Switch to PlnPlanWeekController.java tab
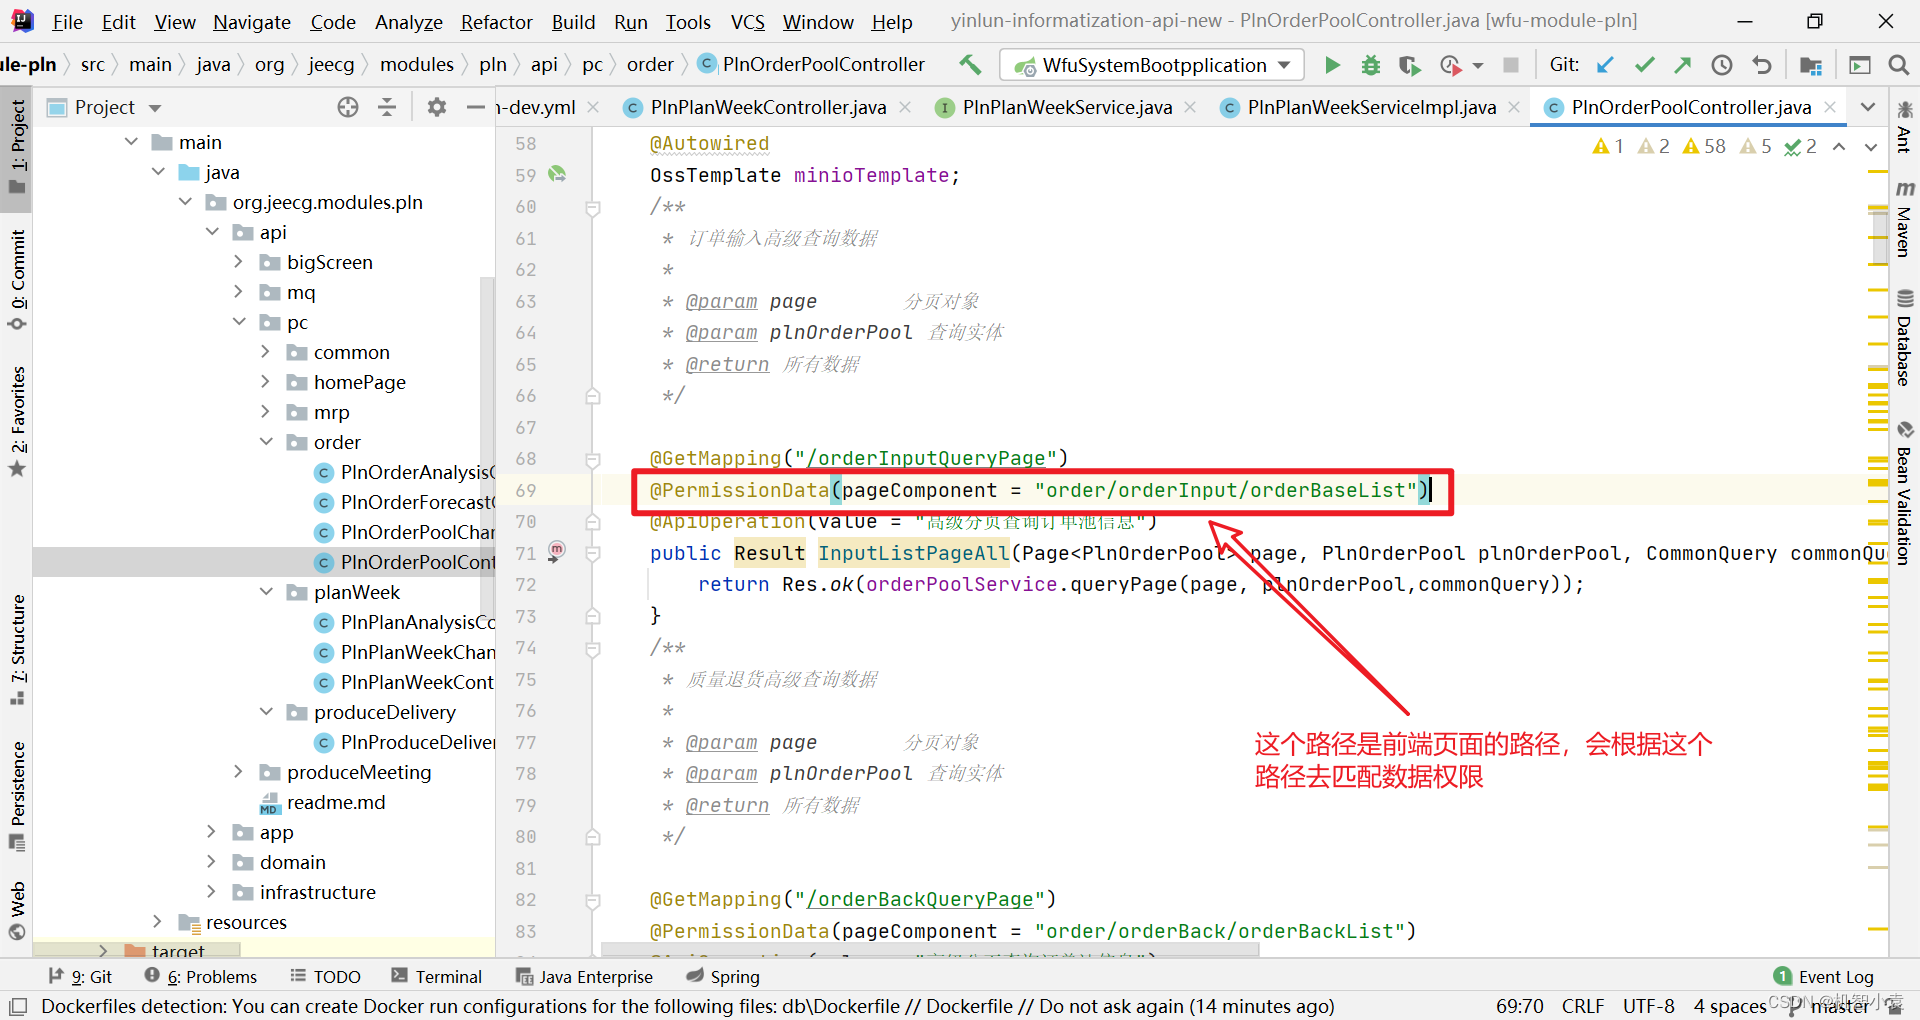1920x1020 pixels. 767,107
